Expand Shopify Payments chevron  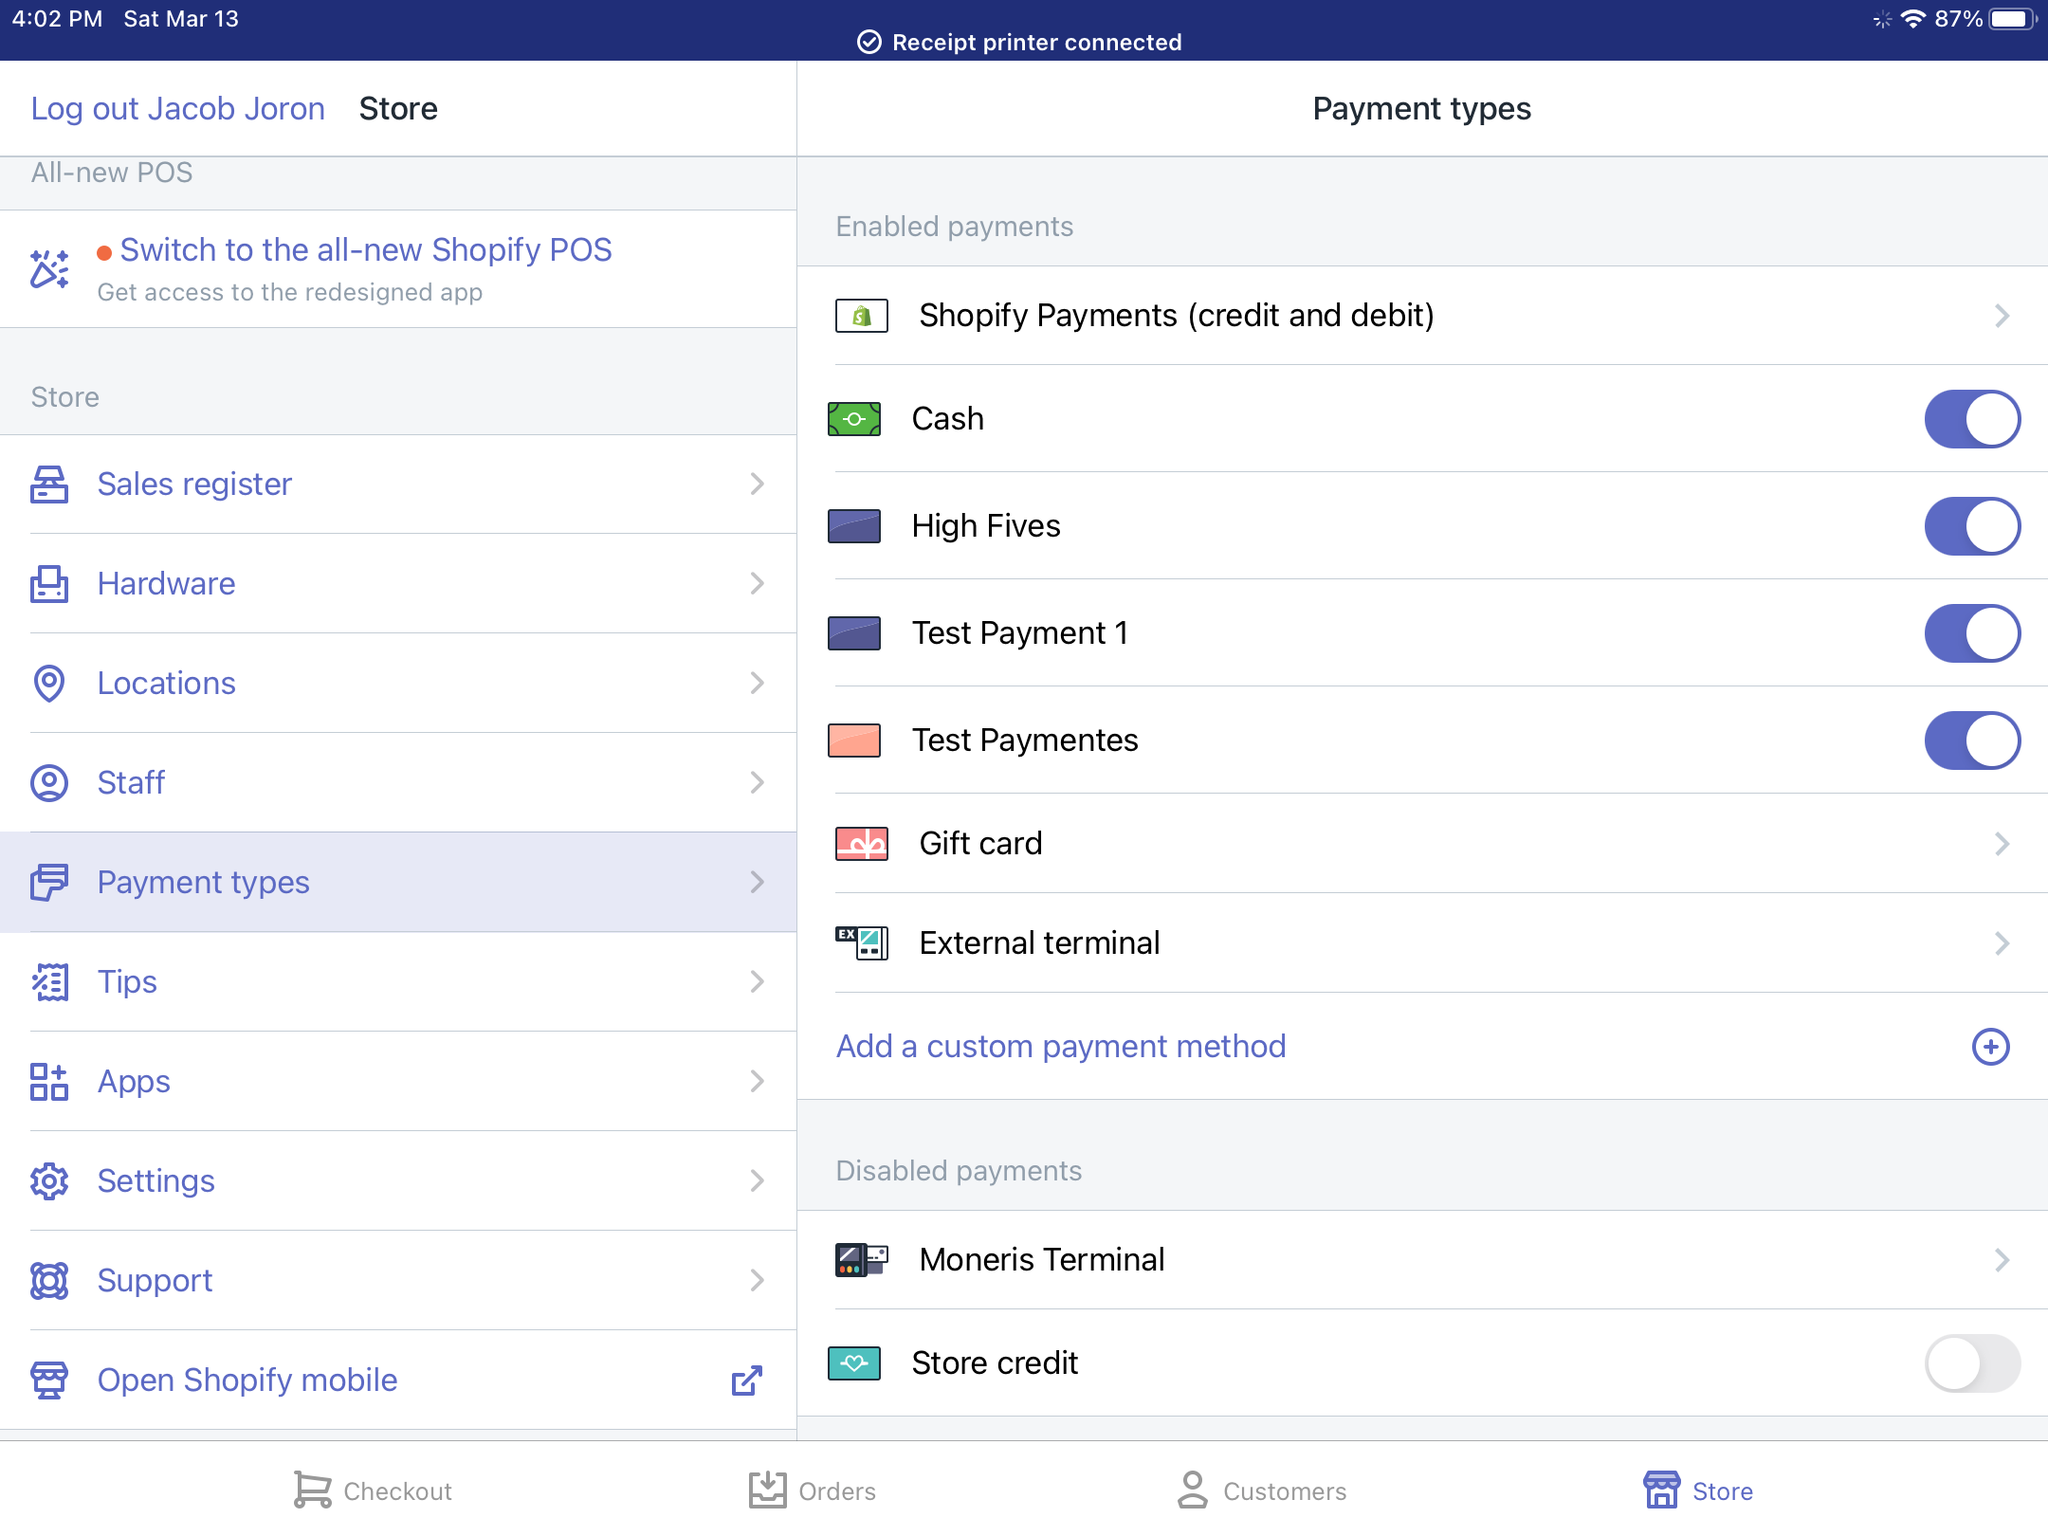2001,316
